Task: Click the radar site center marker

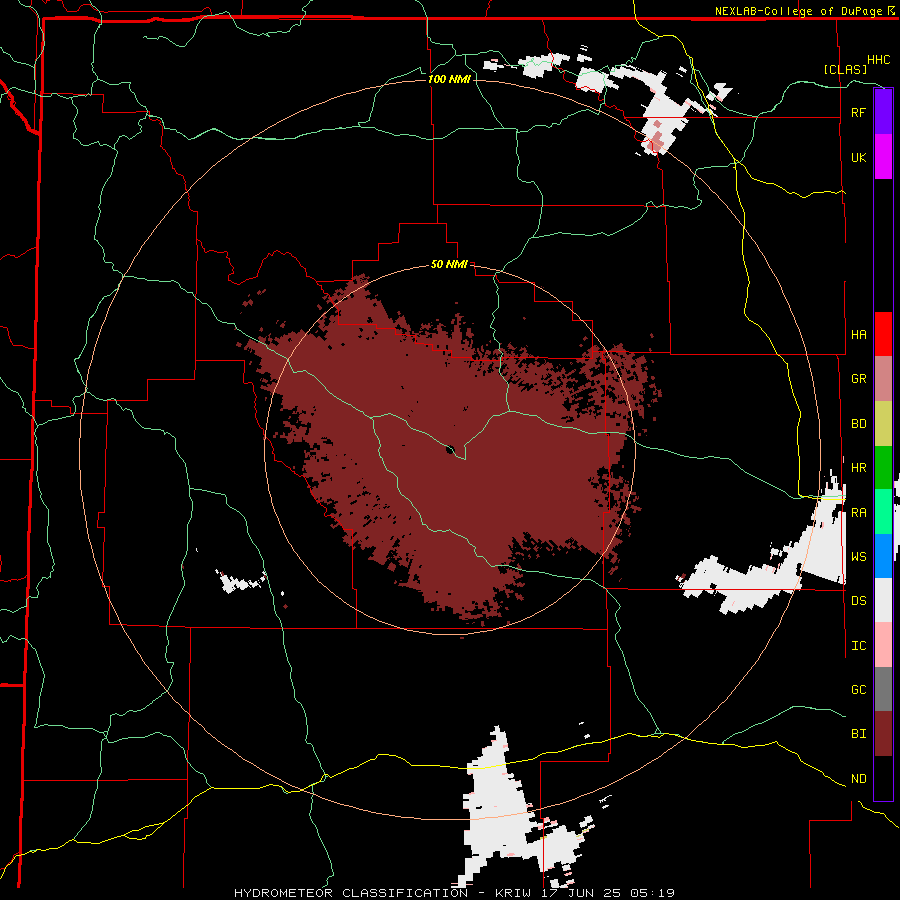Action: 451,449
